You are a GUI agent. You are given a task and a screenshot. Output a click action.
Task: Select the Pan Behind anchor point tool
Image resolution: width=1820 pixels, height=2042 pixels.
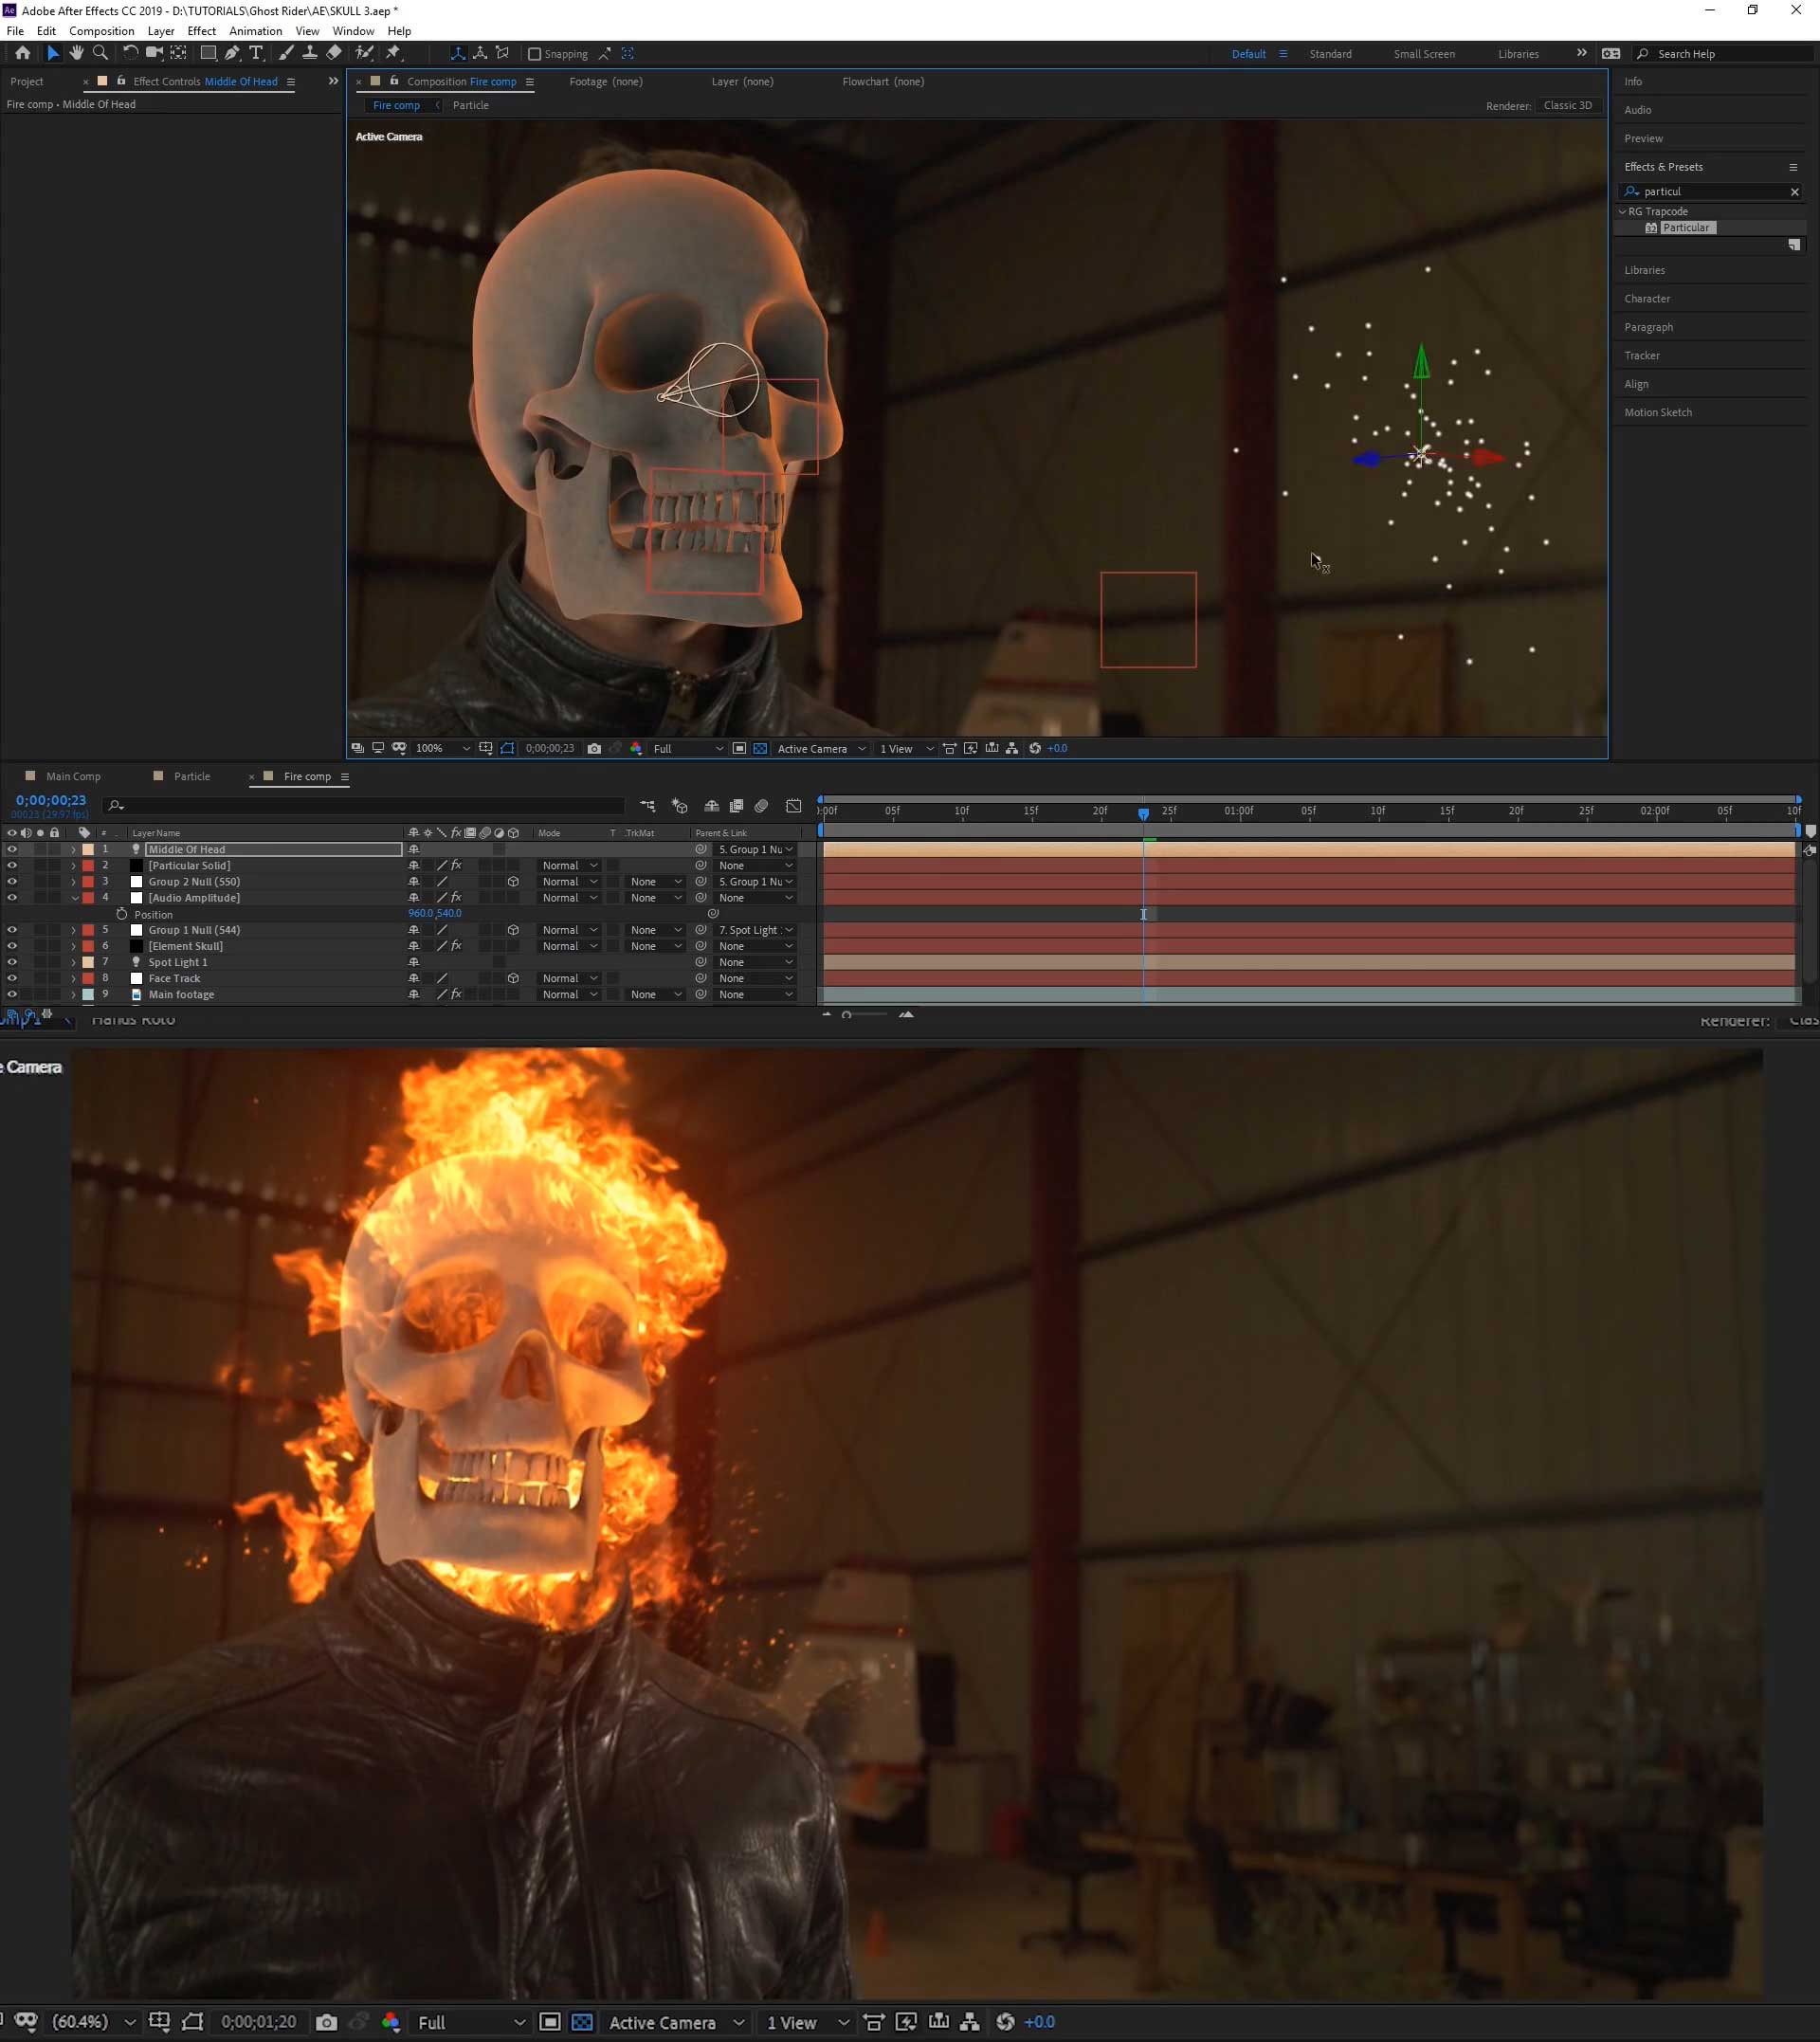178,53
